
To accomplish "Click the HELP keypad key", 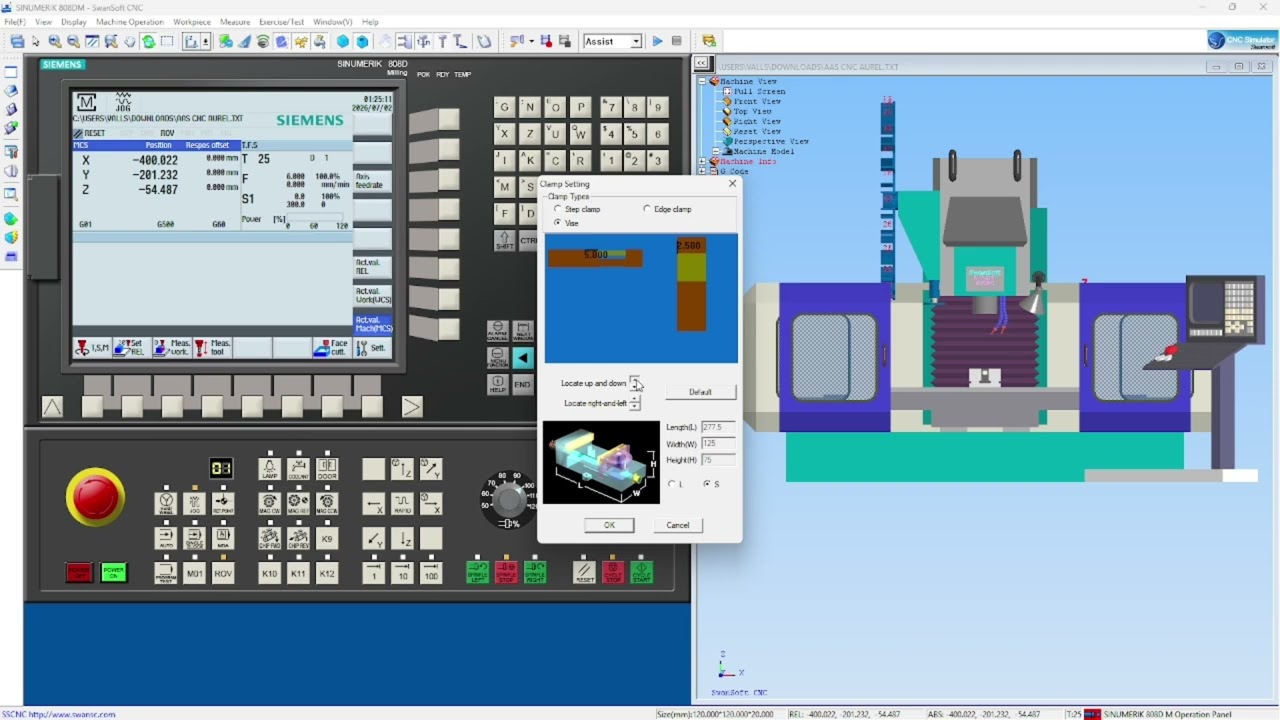I will (497, 384).
